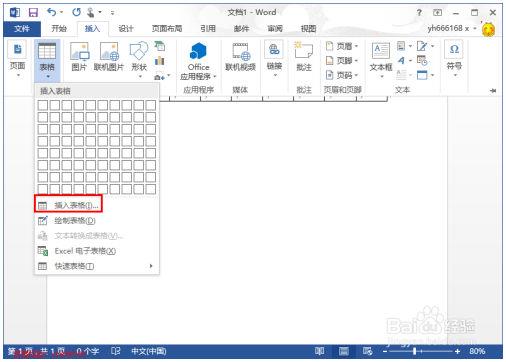Viewport: 506px width, 362px height.
Task: Switch to read mode view icon
Action: (319, 351)
